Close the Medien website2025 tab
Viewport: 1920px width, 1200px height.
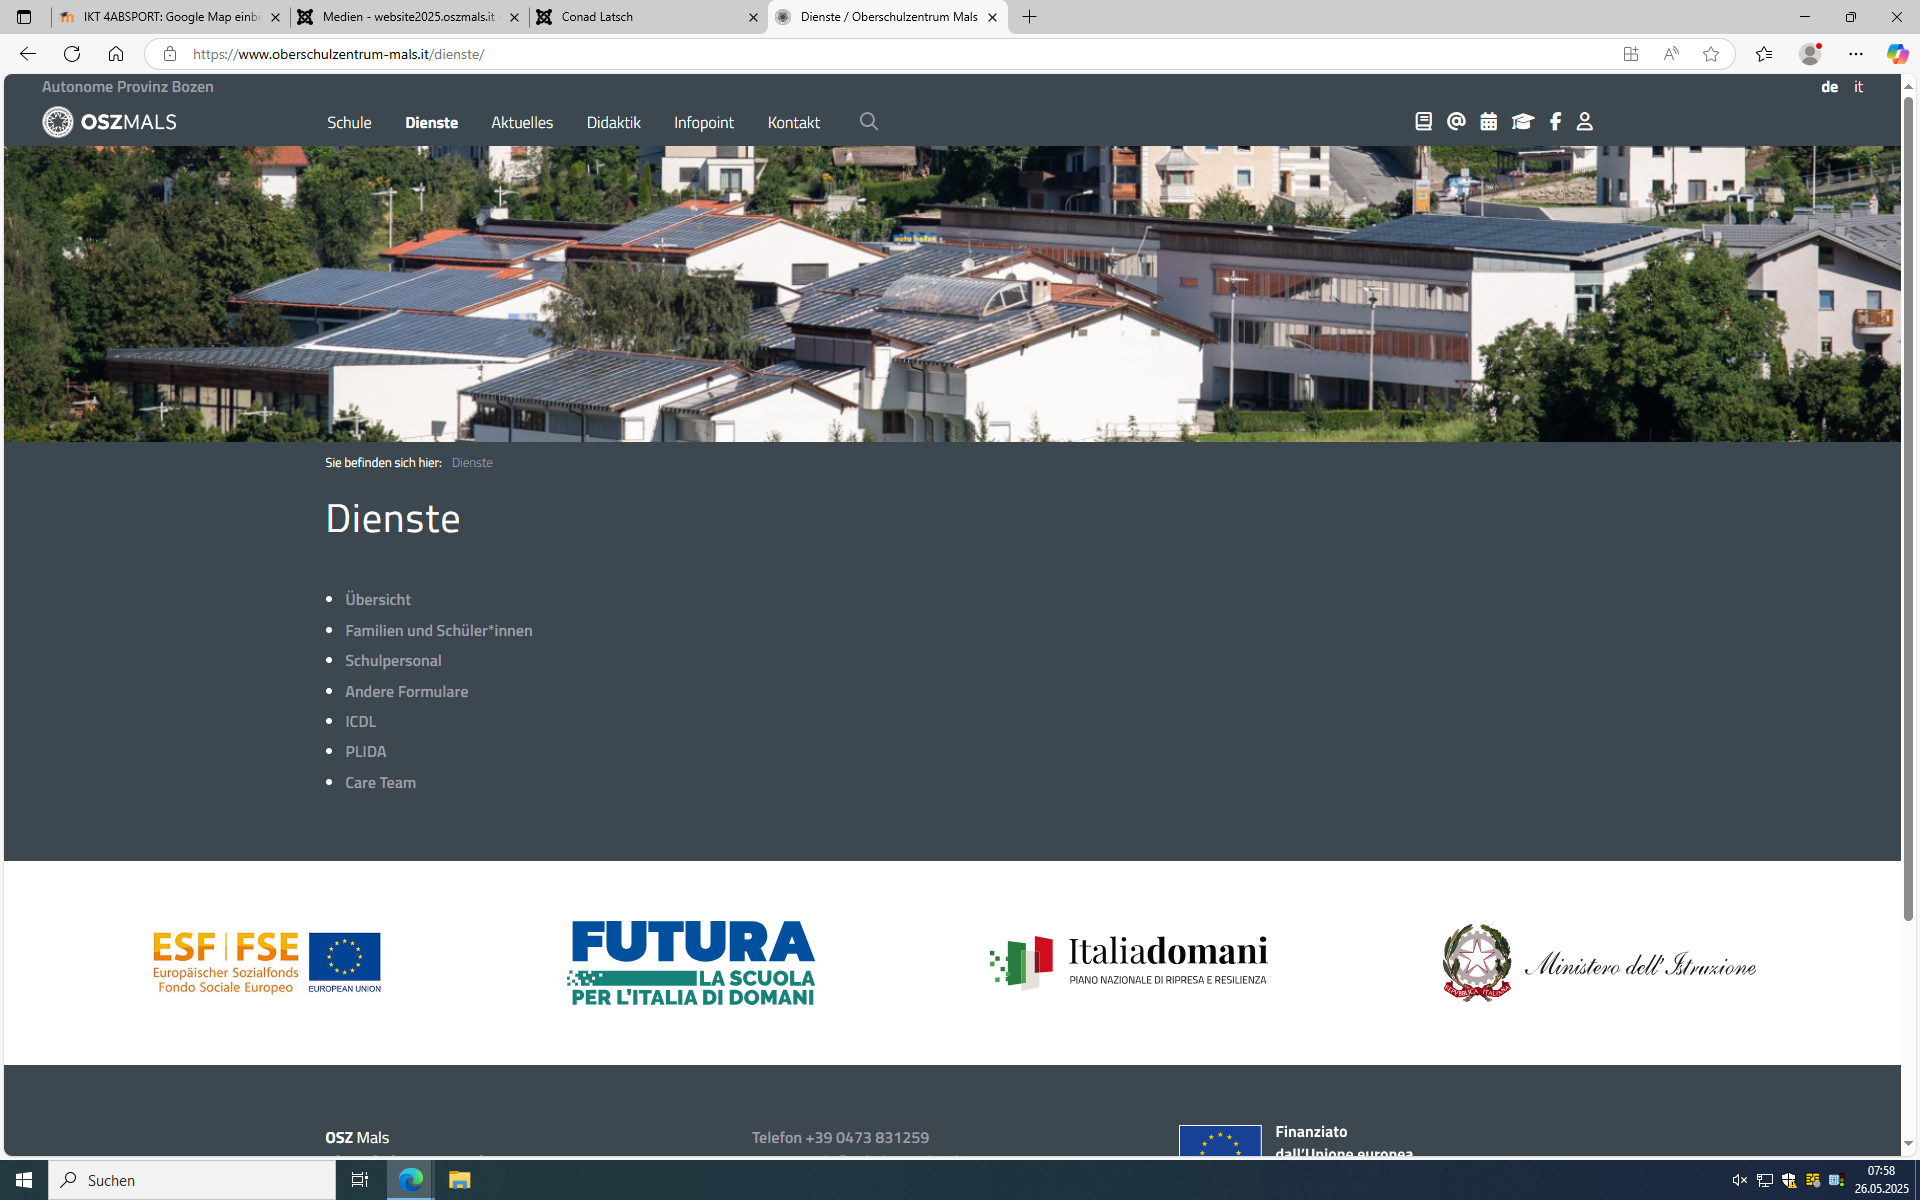[515, 17]
